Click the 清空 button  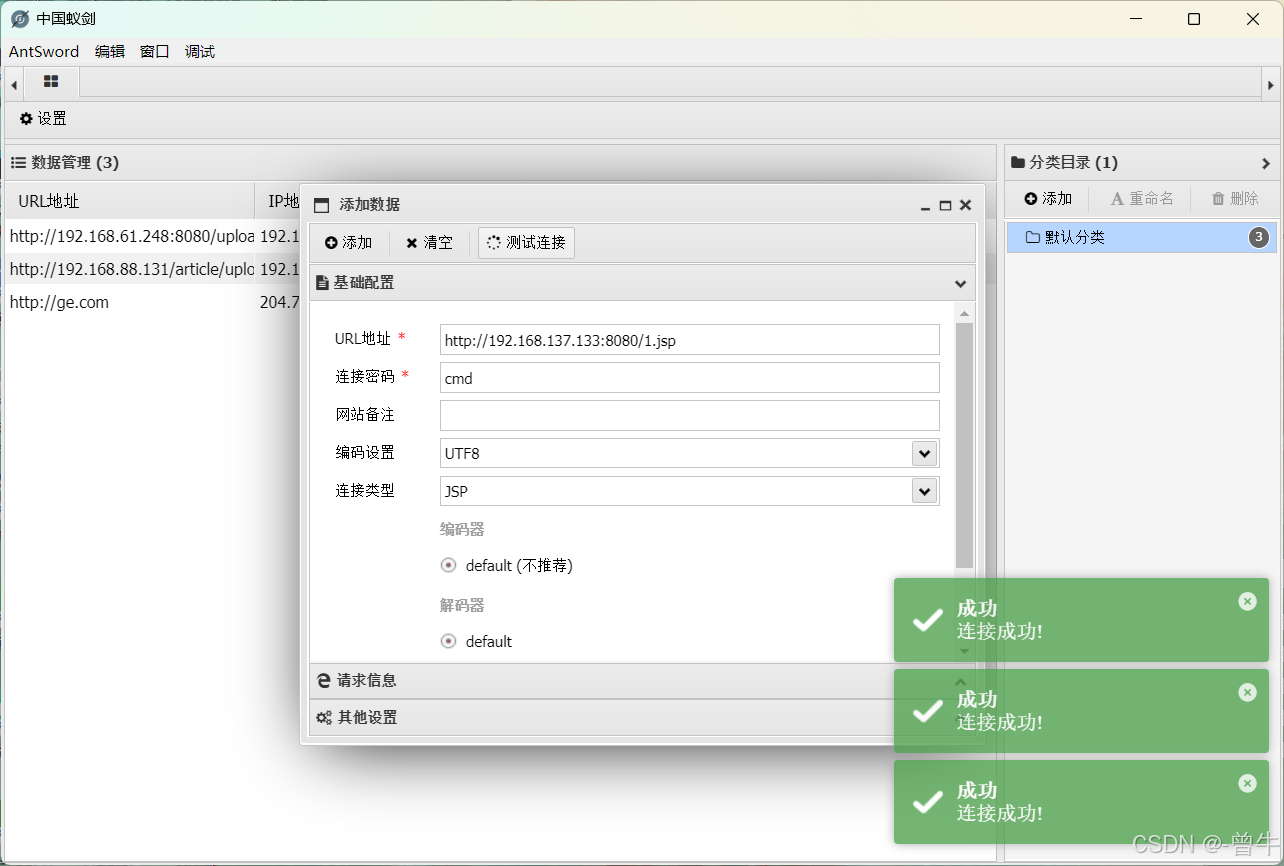click(429, 243)
